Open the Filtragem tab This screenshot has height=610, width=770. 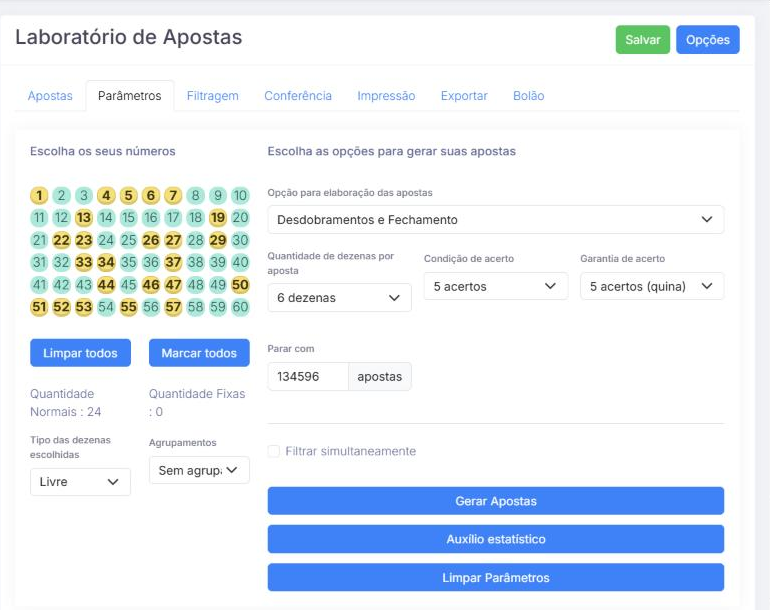coord(213,96)
